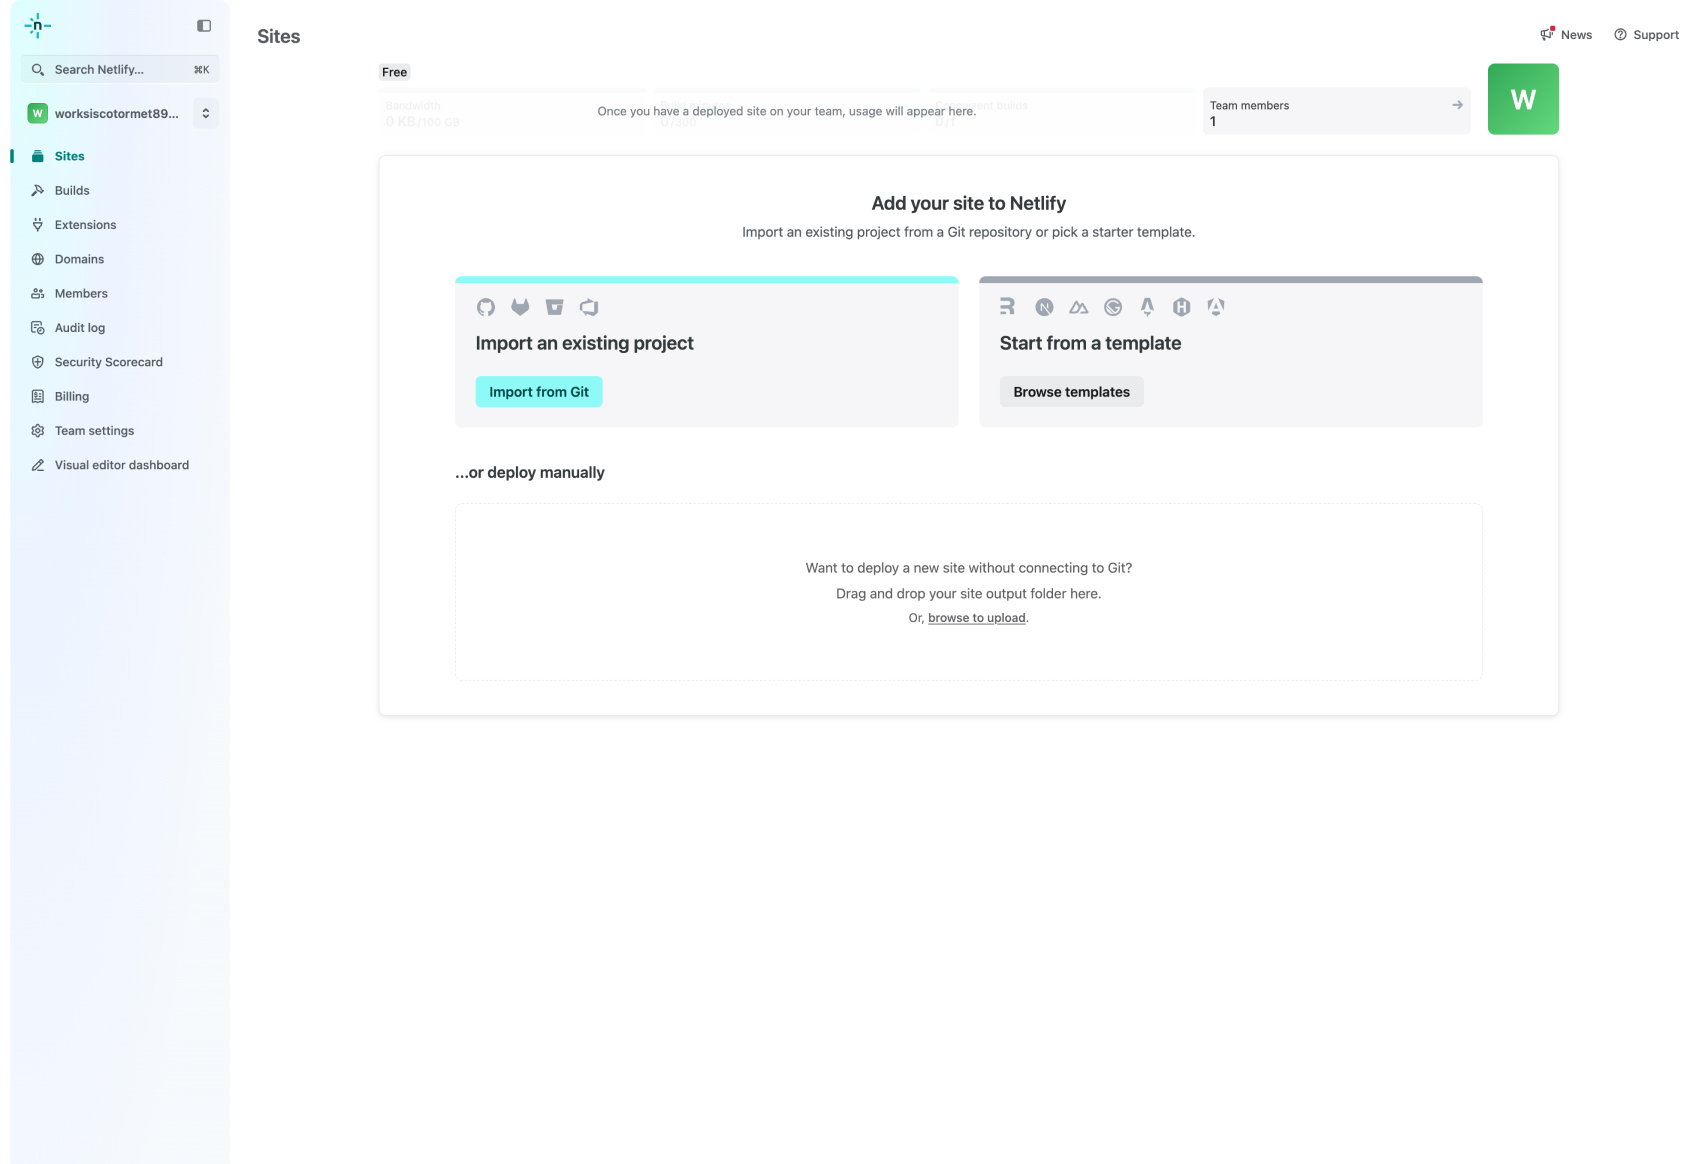
Task: Open Billing in the sidebar
Action: (x=119, y=396)
